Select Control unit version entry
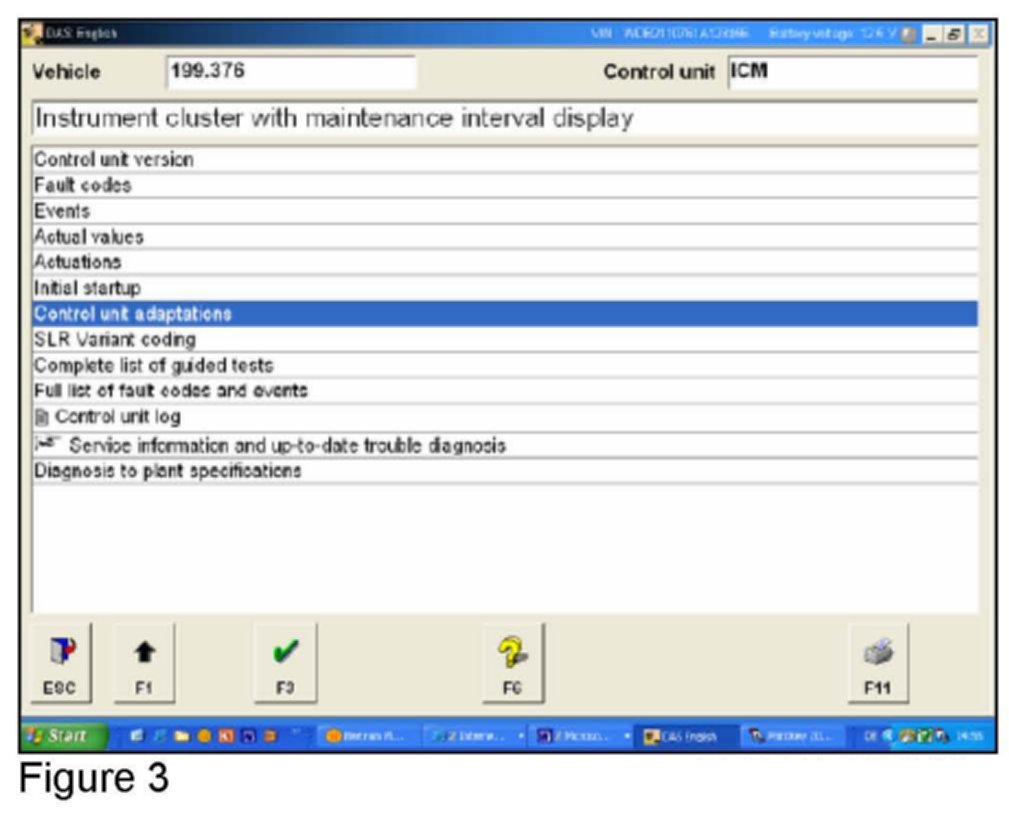Viewport: 1009px width, 817px height. 113,159
